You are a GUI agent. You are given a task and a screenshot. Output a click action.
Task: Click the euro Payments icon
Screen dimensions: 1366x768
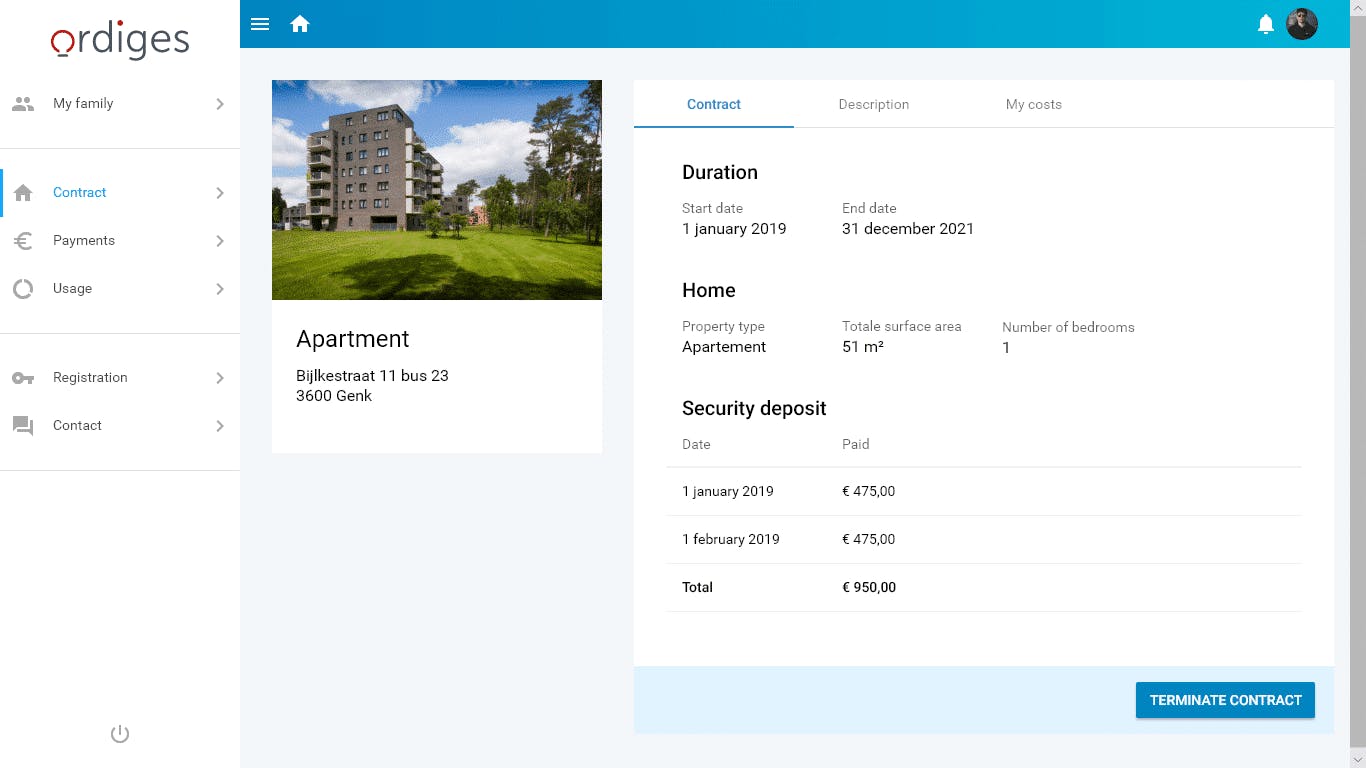coord(23,241)
